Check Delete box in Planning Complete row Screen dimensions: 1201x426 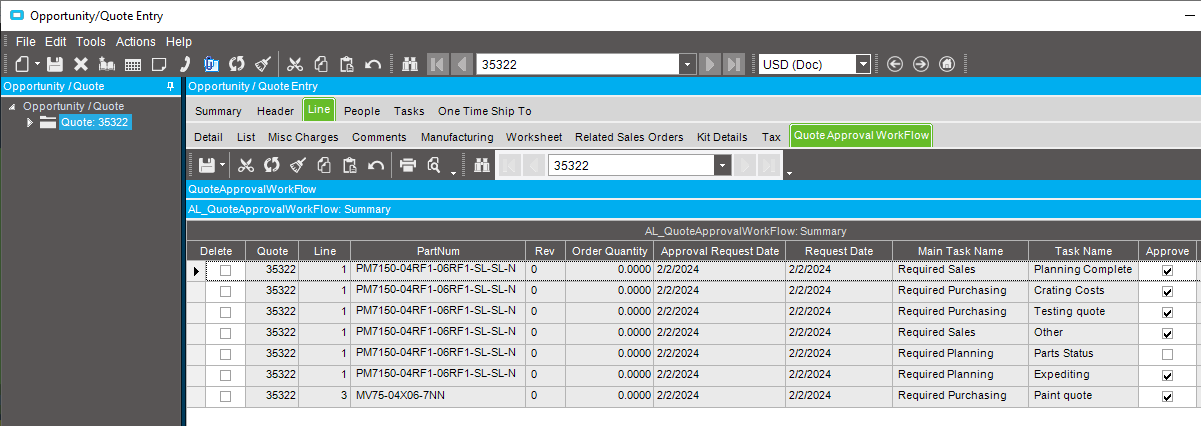(225, 271)
